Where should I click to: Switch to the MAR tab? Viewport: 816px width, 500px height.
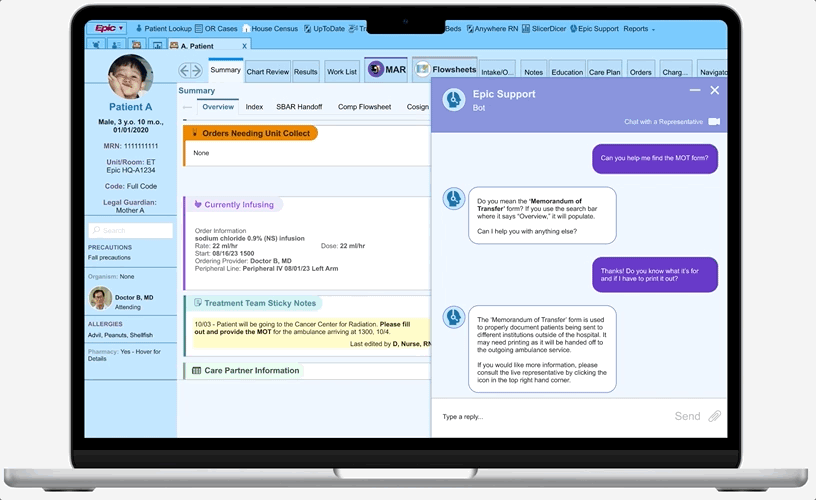coord(386,70)
